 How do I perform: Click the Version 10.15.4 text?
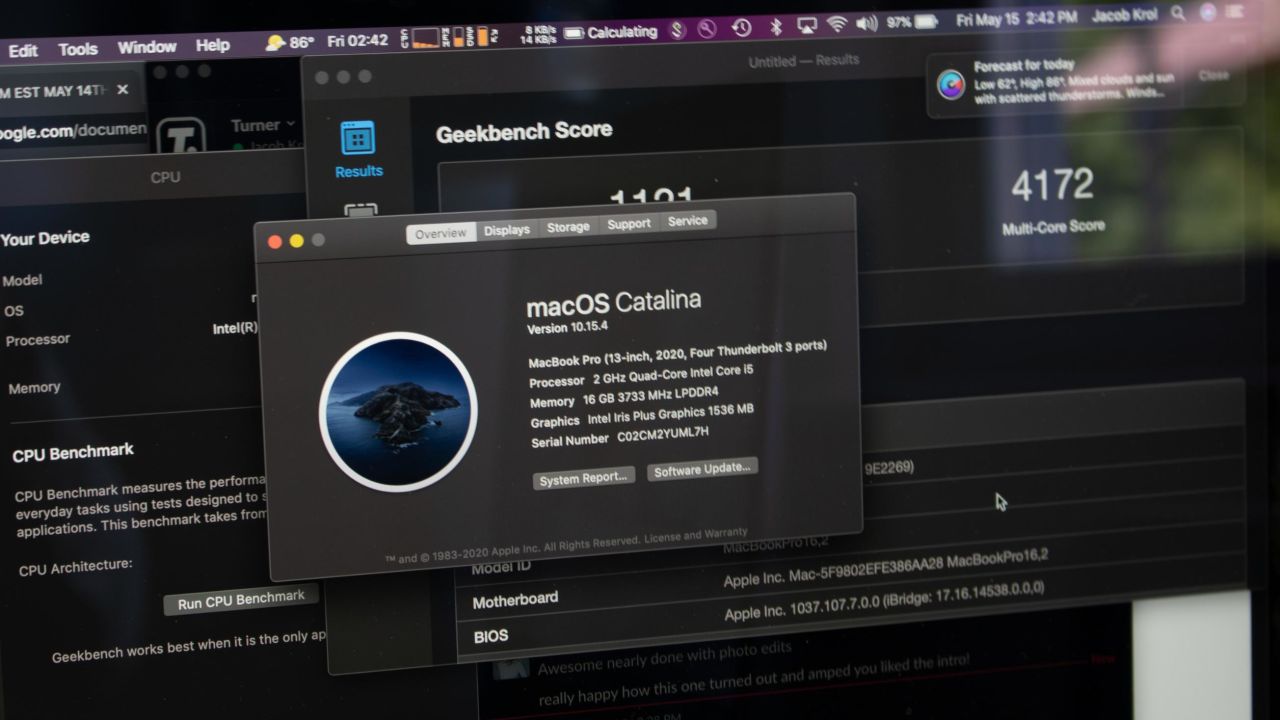569,328
